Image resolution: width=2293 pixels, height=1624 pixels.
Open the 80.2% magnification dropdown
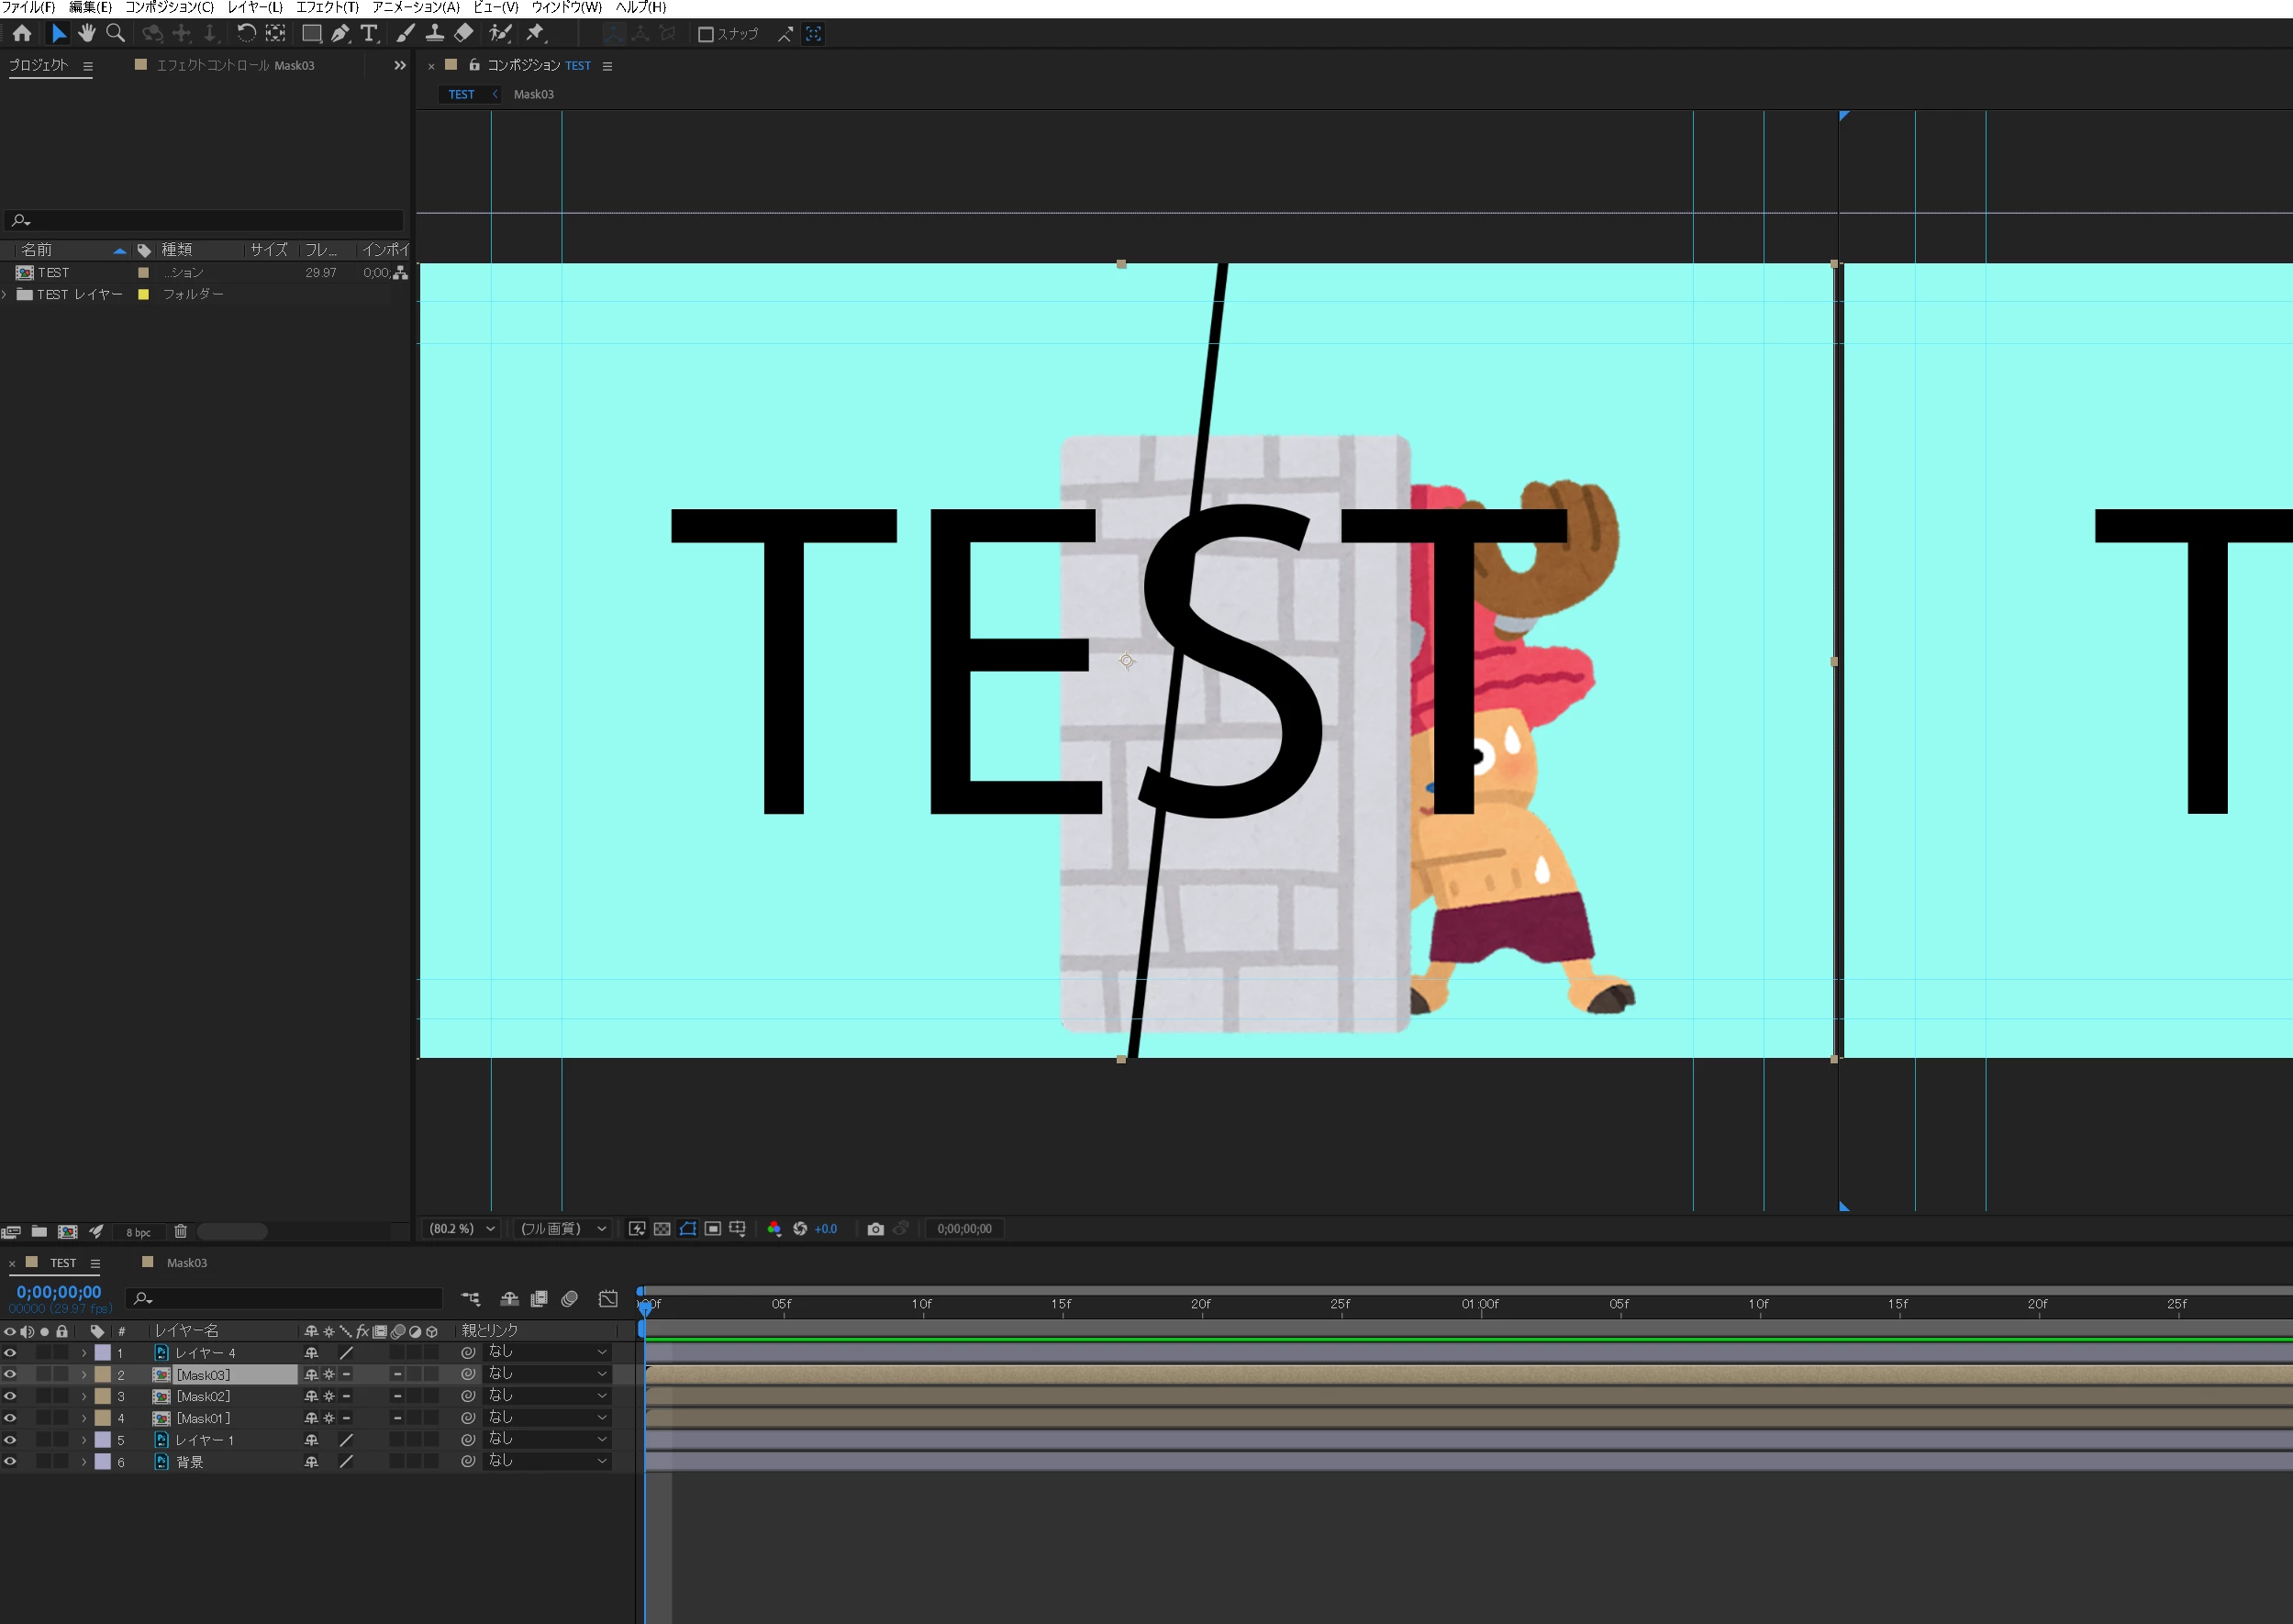point(462,1229)
